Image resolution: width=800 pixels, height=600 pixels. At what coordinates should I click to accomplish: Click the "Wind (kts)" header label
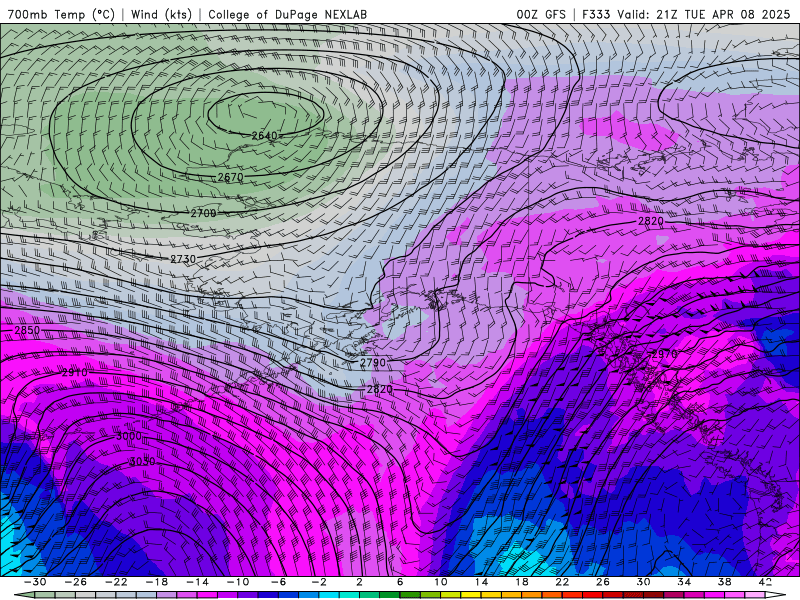pyautogui.click(x=161, y=14)
